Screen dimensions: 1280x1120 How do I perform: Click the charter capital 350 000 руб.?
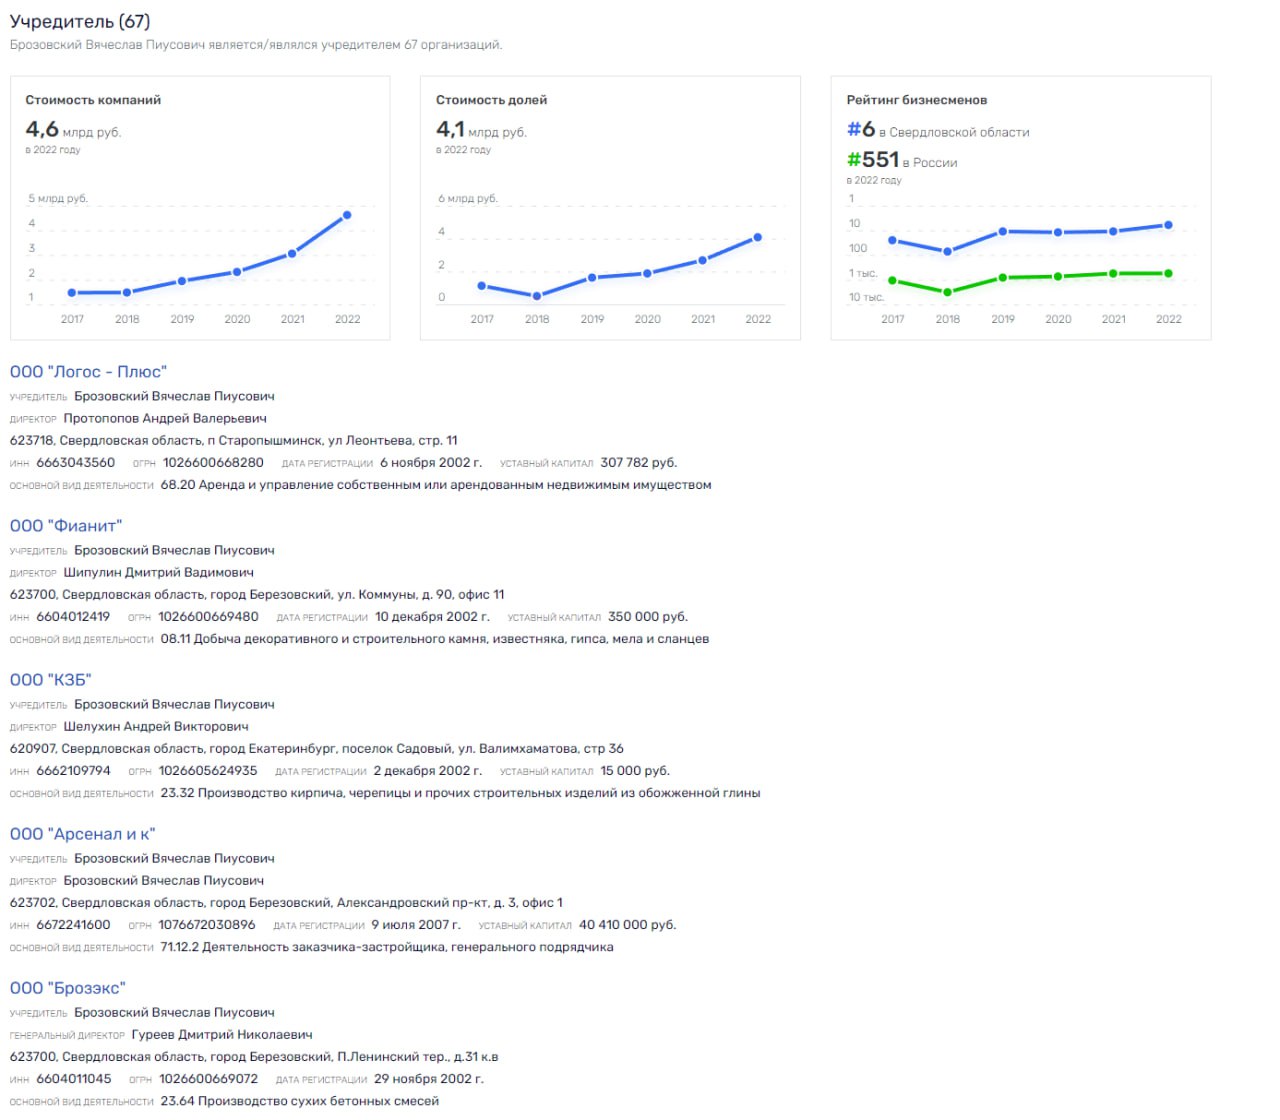pyautogui.click(x=648, y=617)
